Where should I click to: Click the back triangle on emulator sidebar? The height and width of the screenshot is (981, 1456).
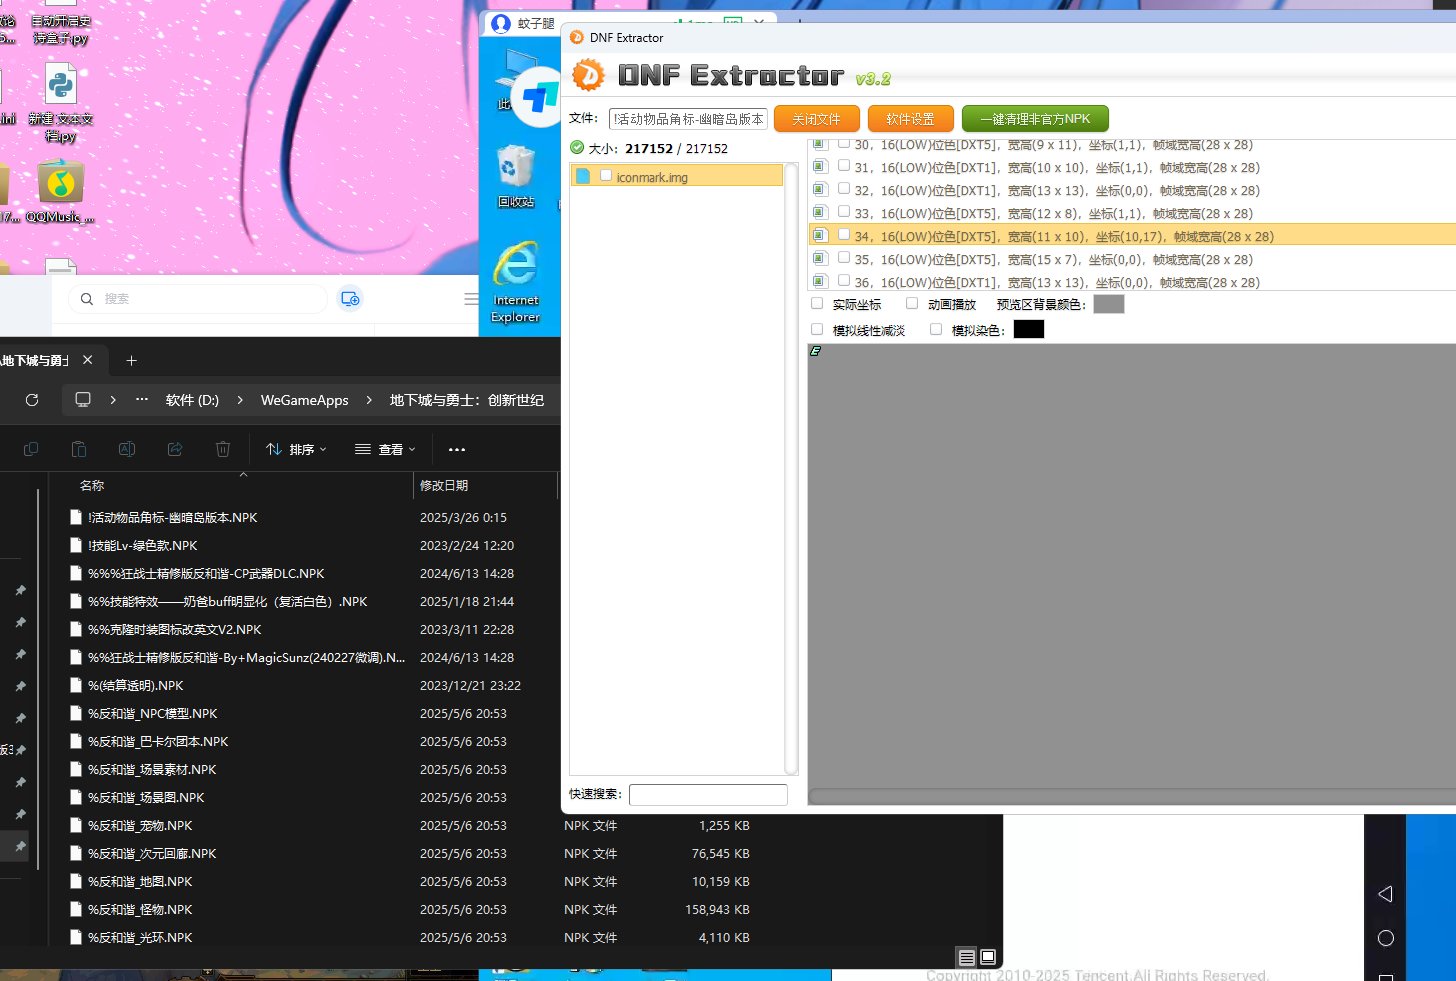[1385, 894]
